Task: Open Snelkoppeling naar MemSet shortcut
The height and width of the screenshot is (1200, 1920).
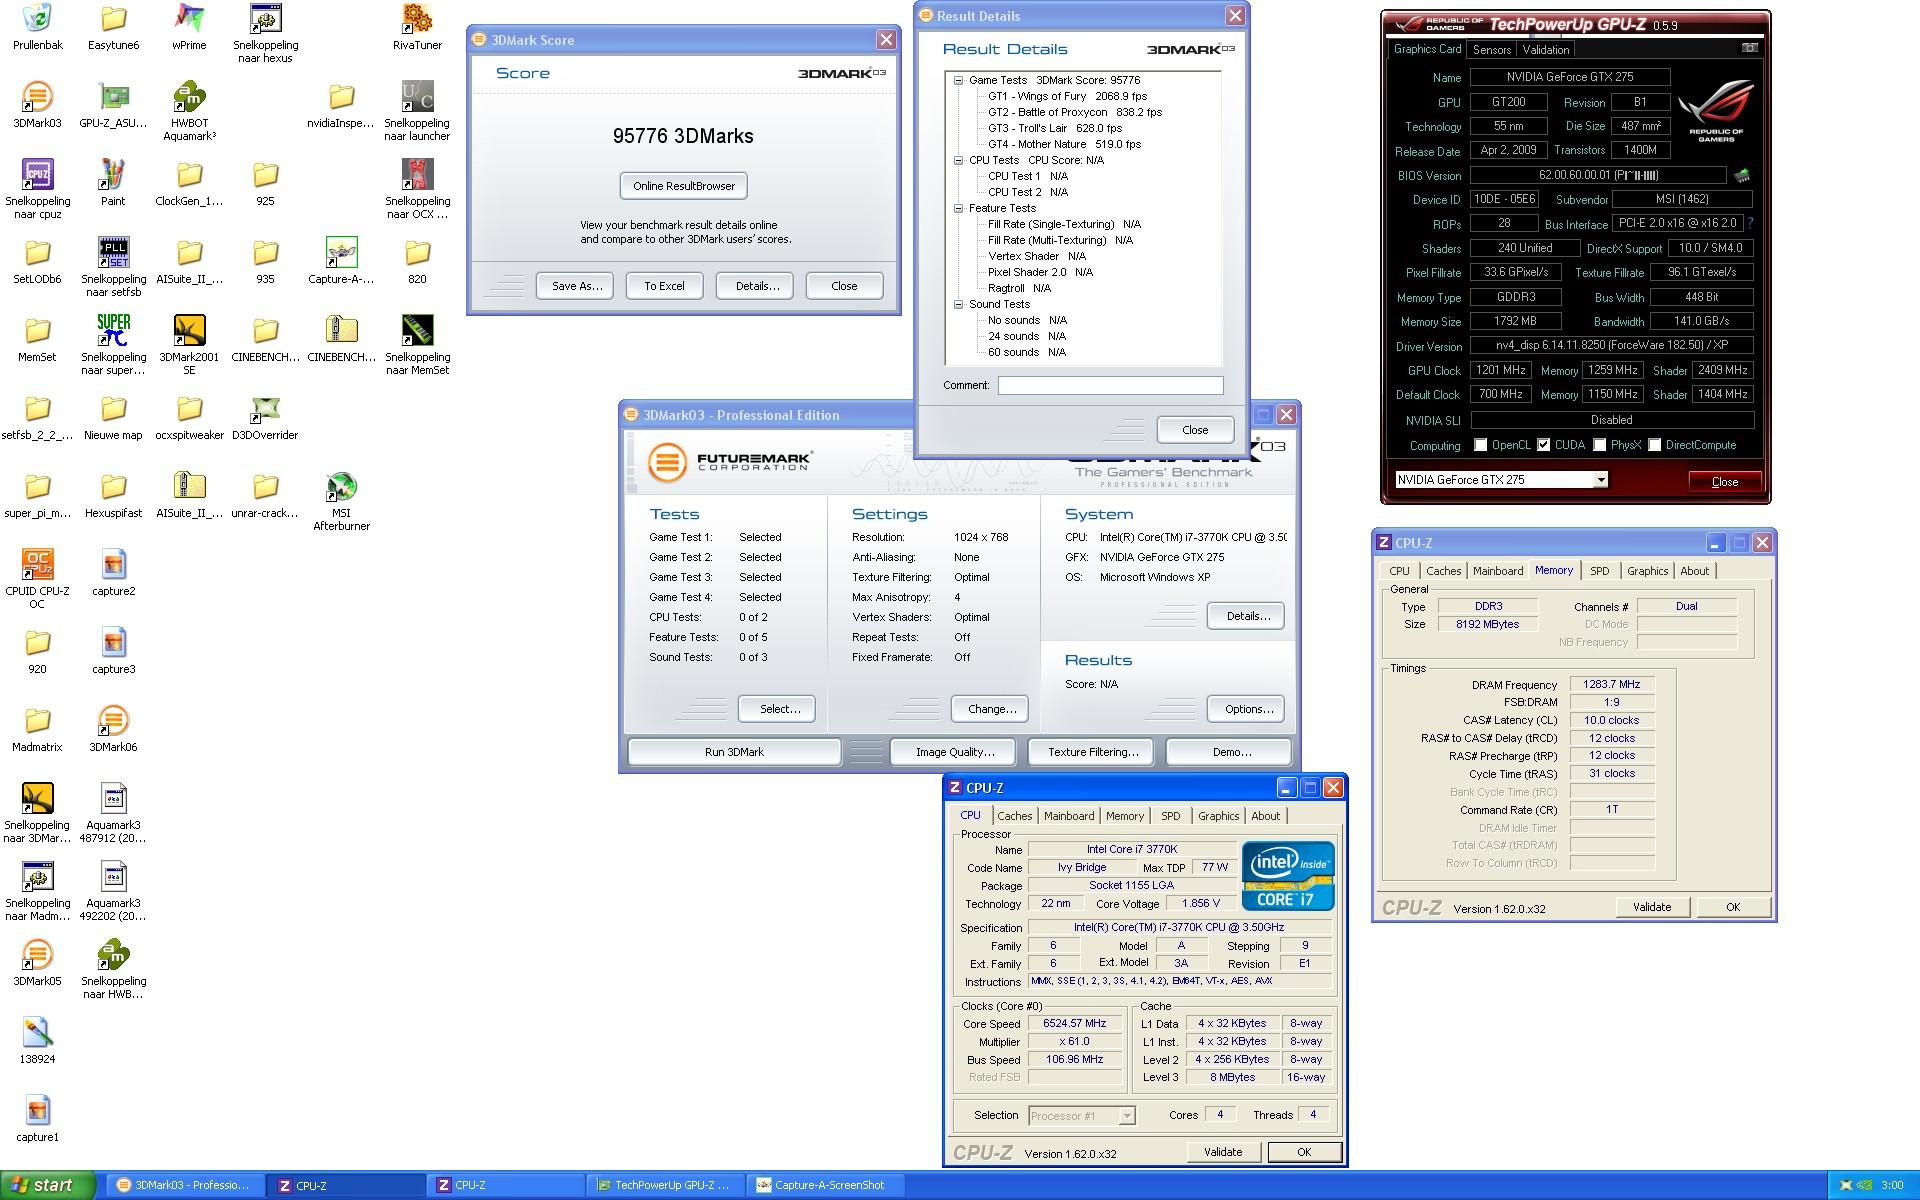Action: coord(417,345)
